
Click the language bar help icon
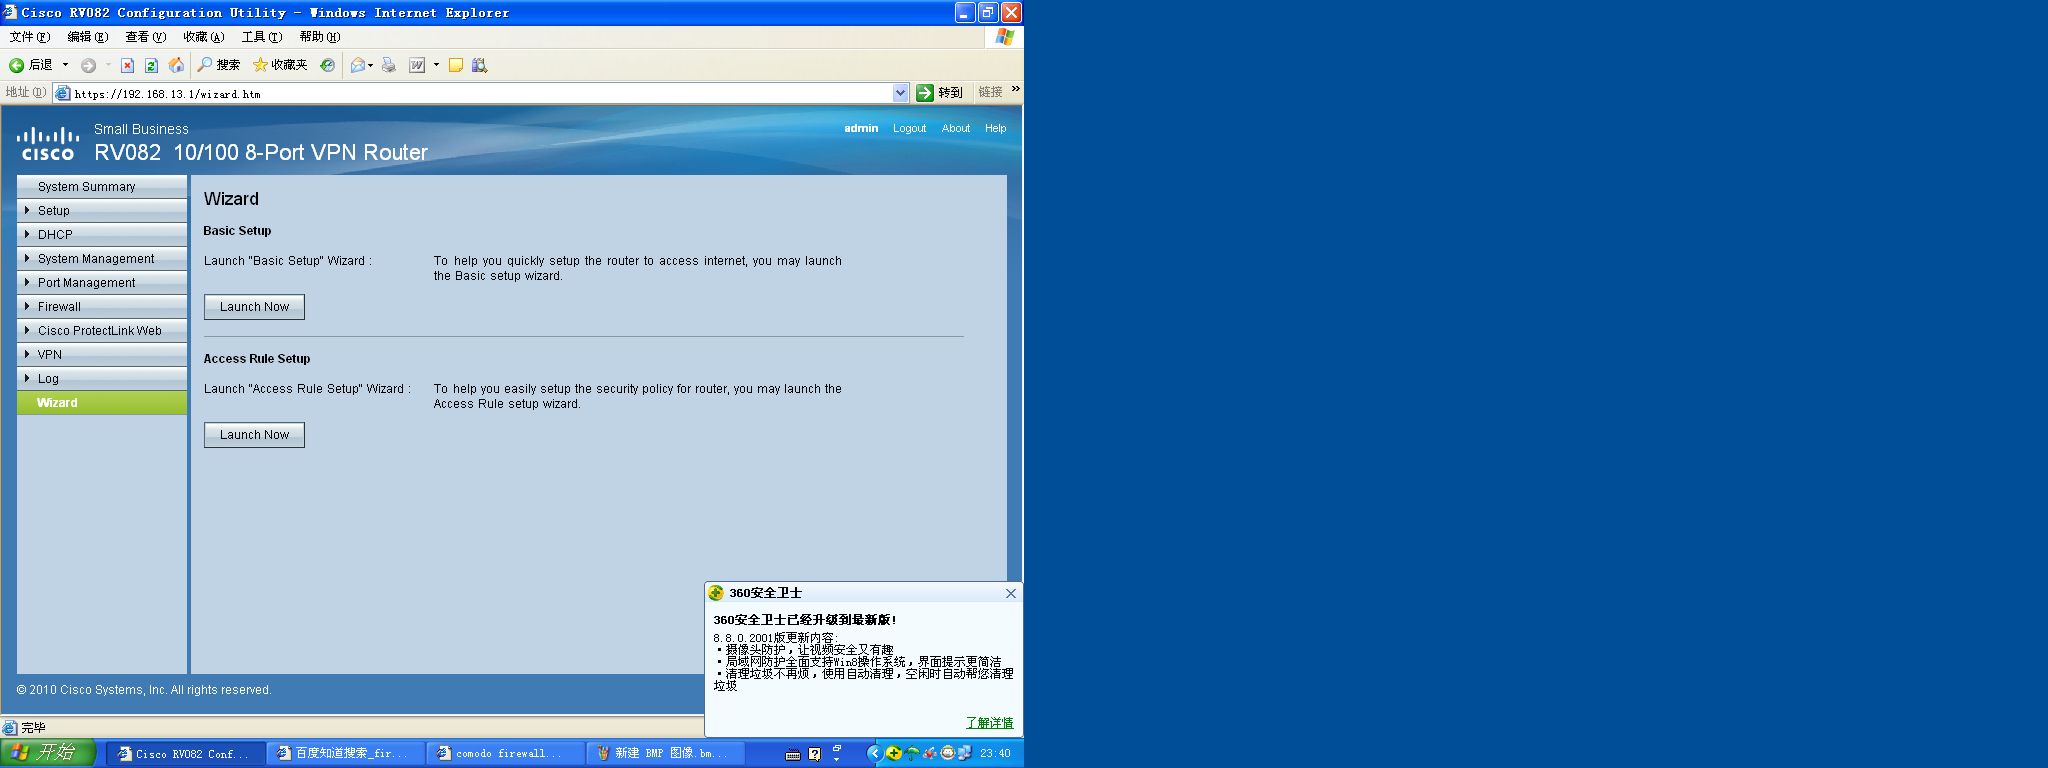(x=814, y=754)
